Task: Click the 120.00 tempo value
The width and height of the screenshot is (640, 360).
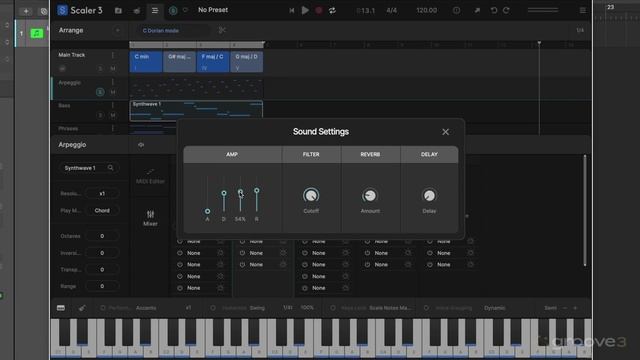Action: [427, 11]
